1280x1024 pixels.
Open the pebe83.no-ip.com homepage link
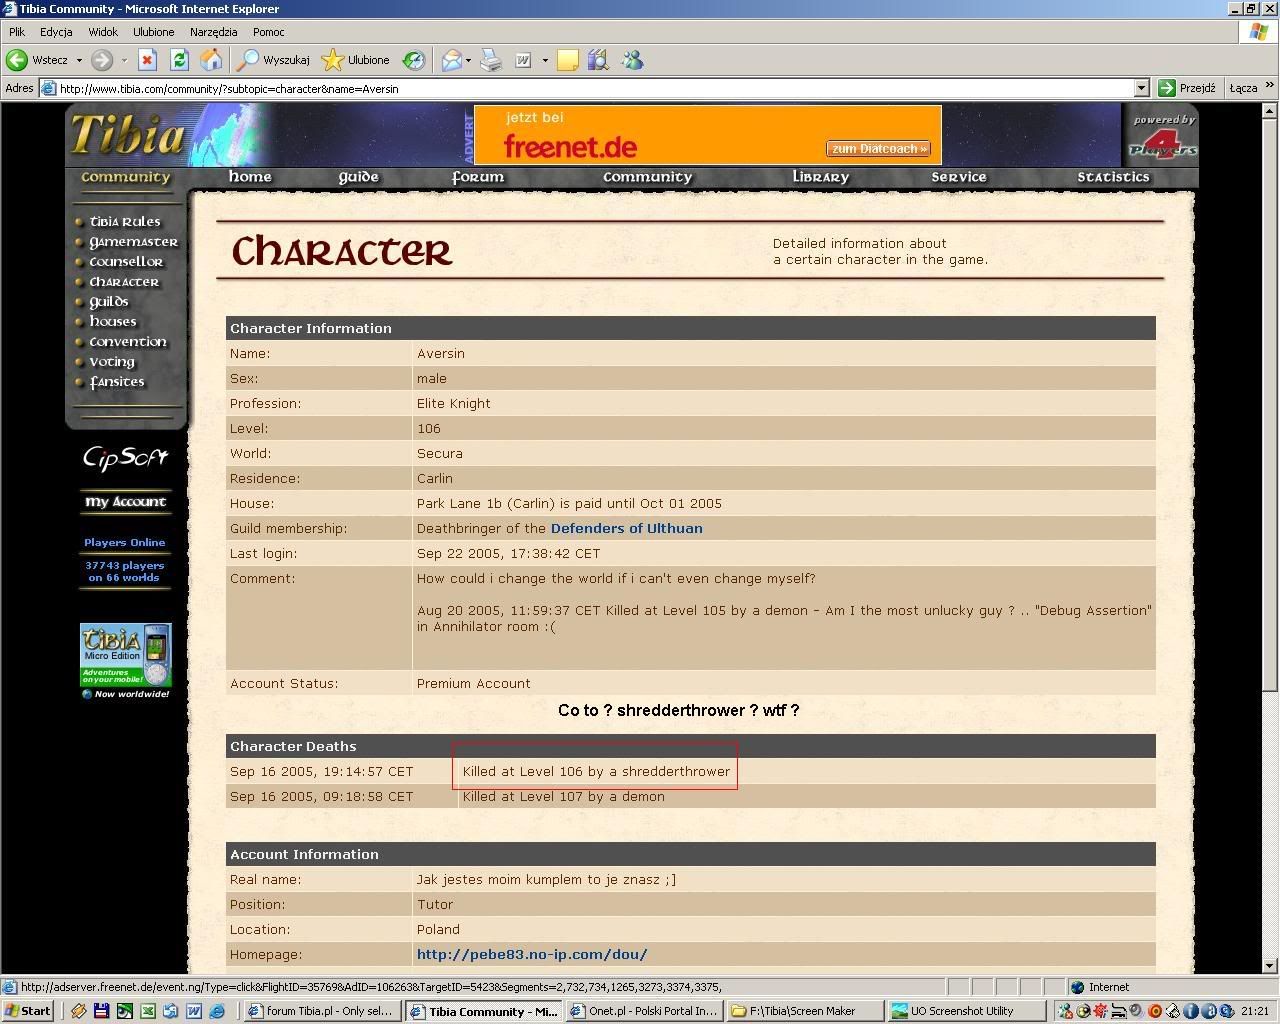[x=532, y=954]
